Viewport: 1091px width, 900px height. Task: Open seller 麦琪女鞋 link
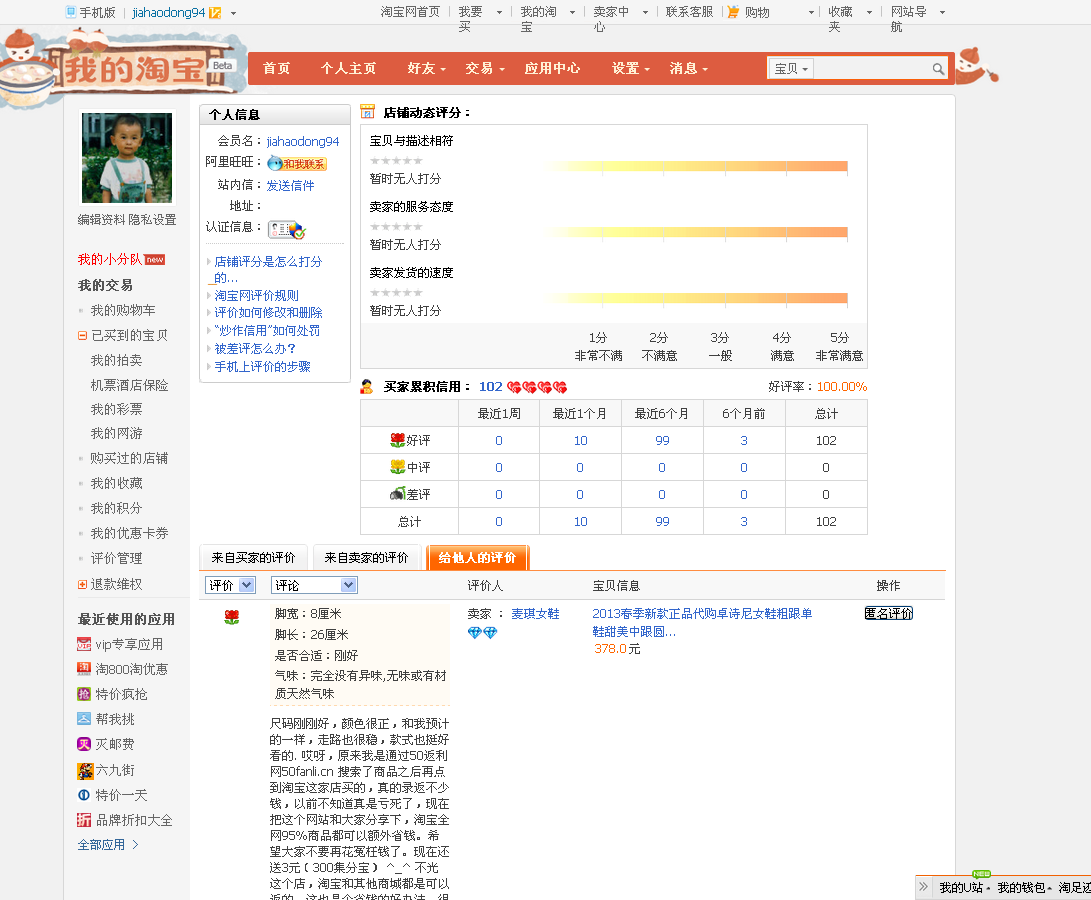click(535, 614)
